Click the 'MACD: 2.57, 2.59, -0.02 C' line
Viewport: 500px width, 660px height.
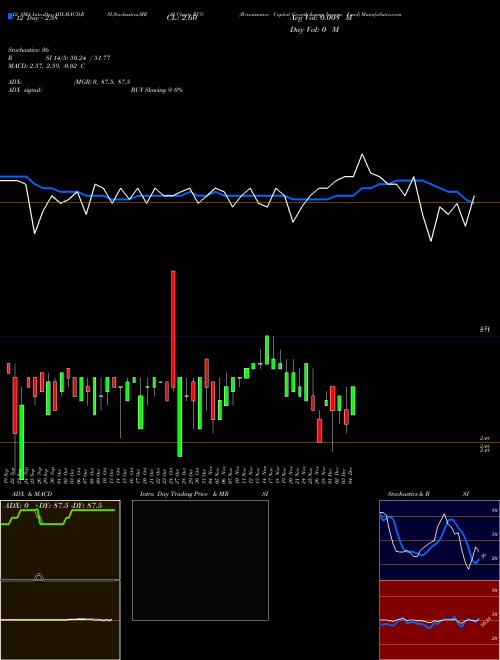[x=46, y=66]
